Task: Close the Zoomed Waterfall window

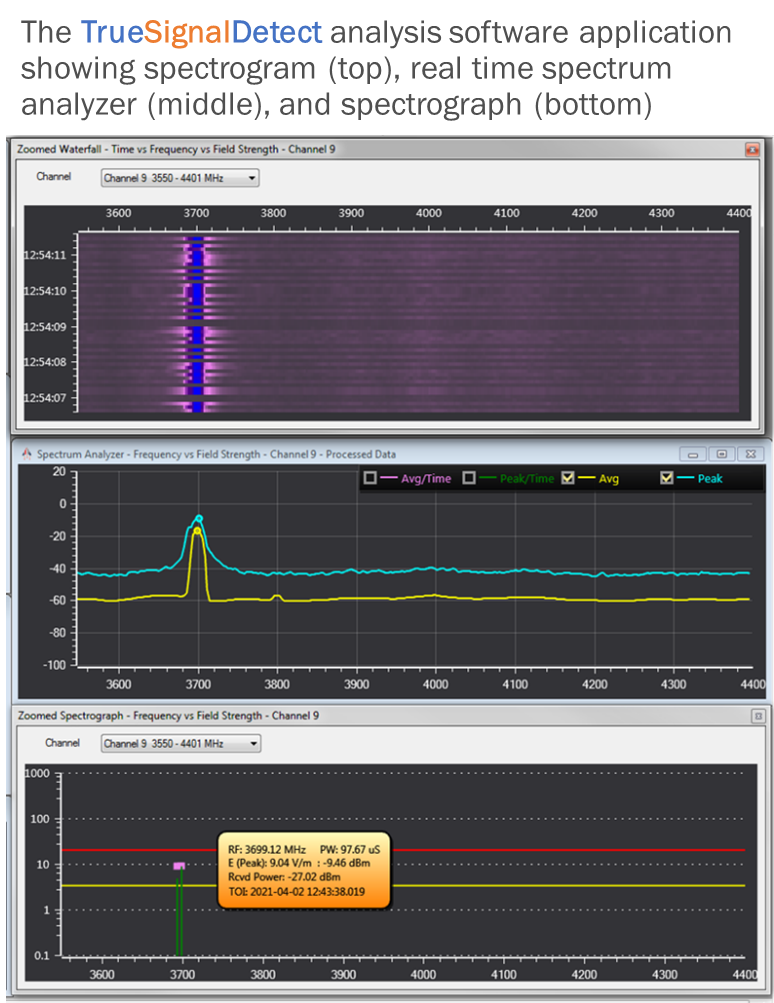Action: point(752,149)
